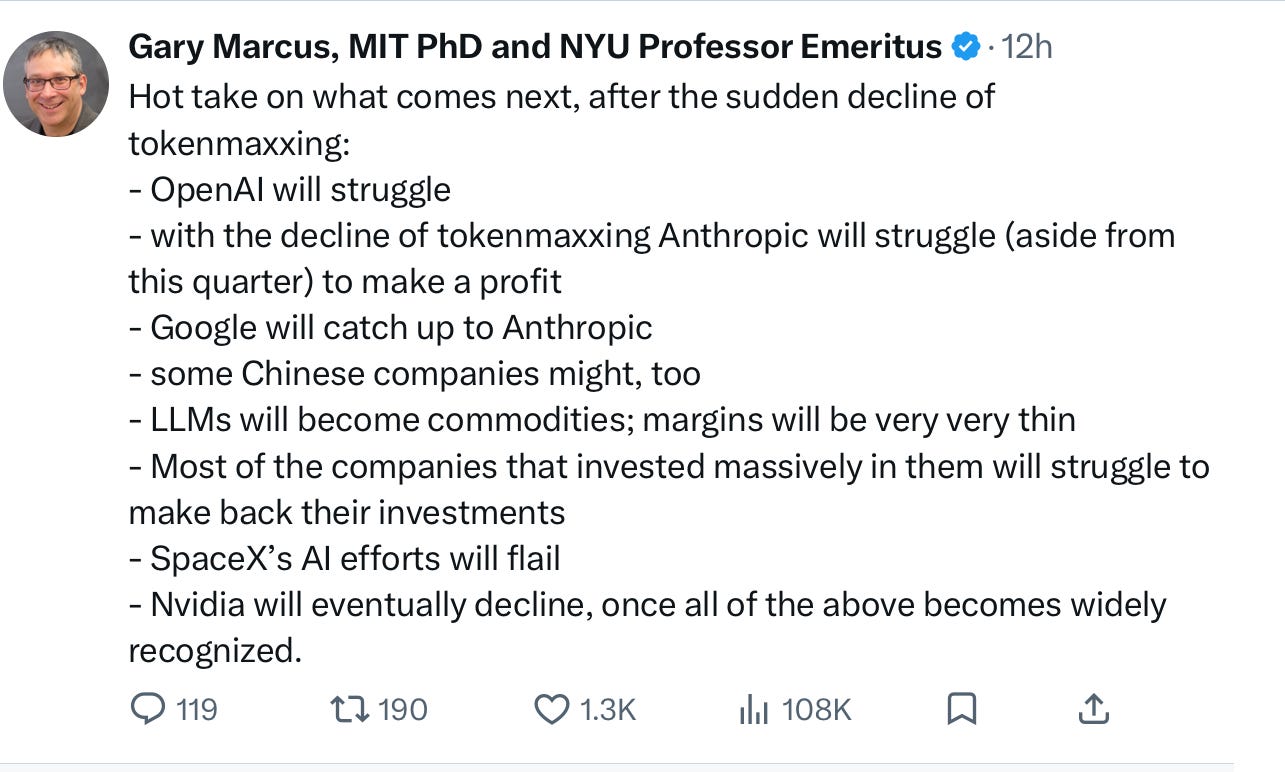Like the tweet with the heart icon
Screen dimensions: 1285x772
click(x=551, y=710)
